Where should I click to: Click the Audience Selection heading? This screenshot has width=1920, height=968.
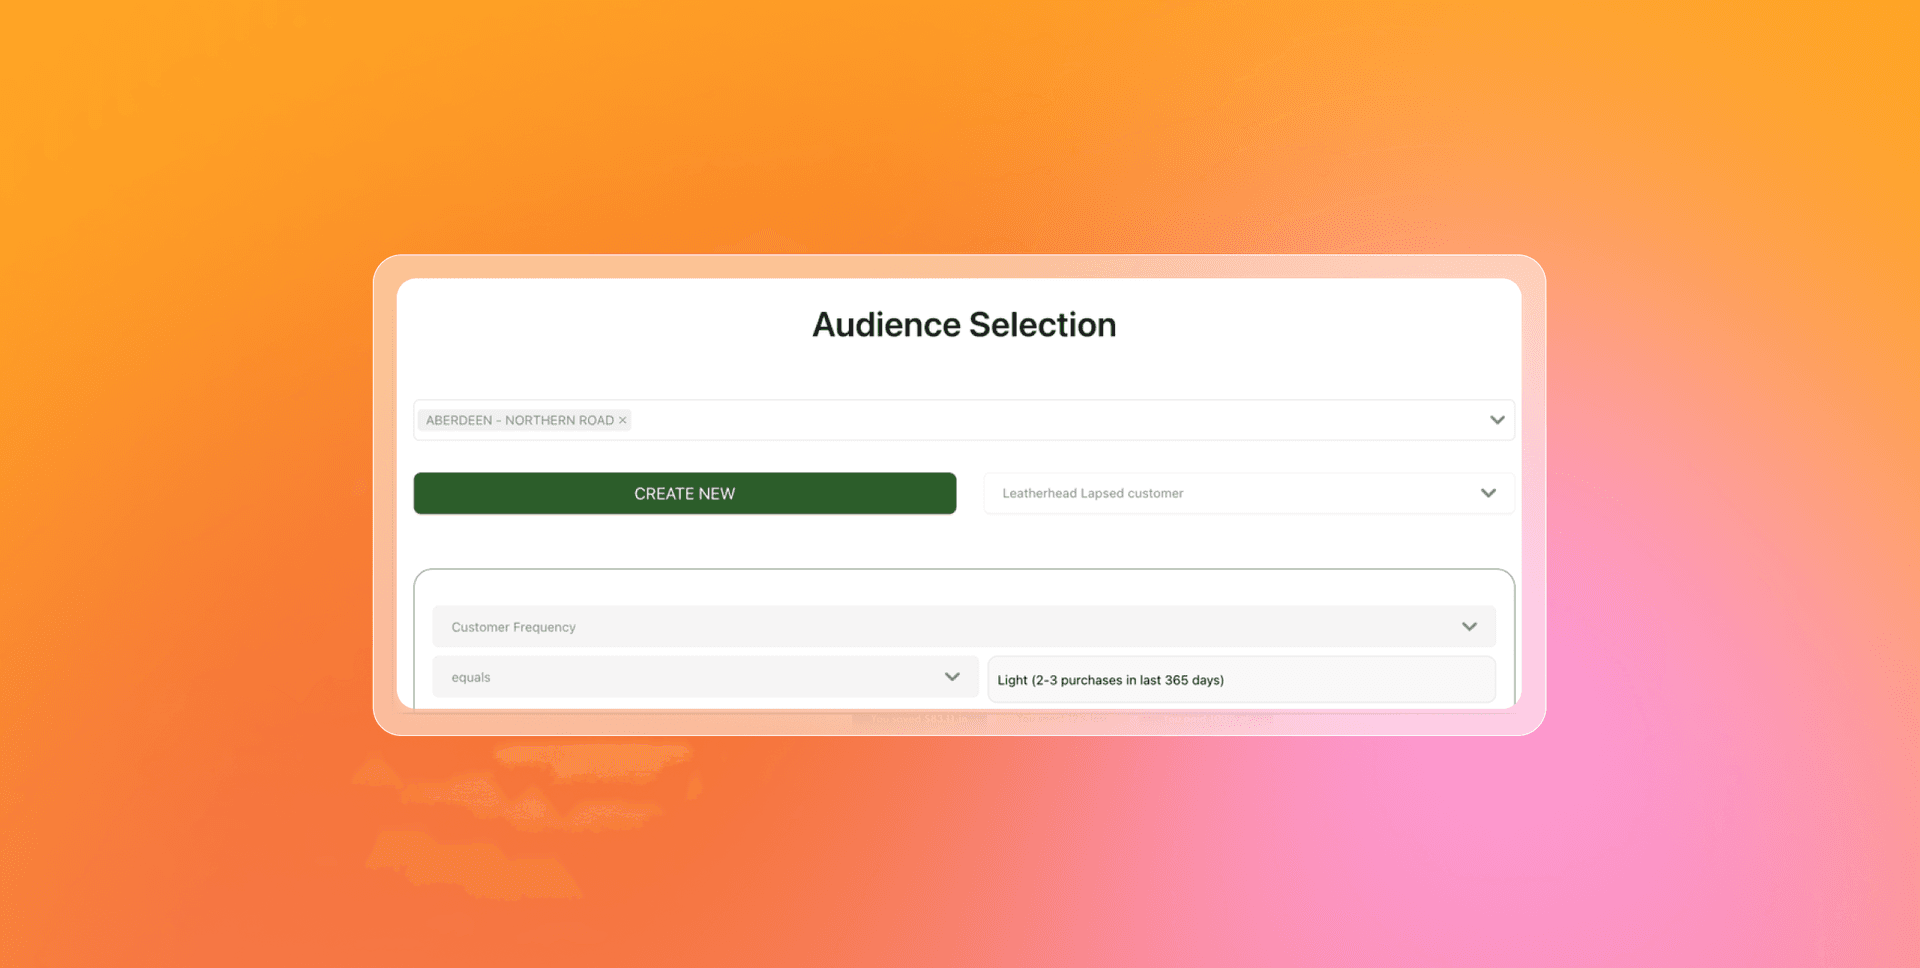click(963, 324)
